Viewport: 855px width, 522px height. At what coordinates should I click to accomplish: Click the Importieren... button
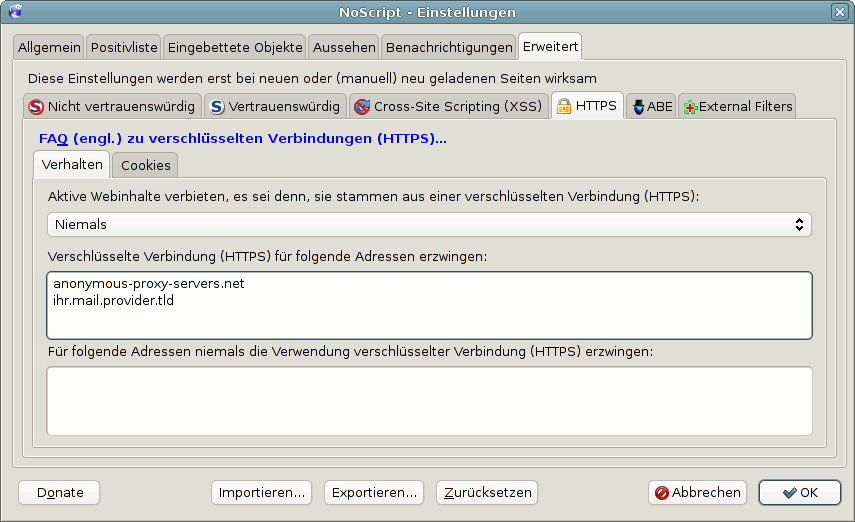(262, 493)
